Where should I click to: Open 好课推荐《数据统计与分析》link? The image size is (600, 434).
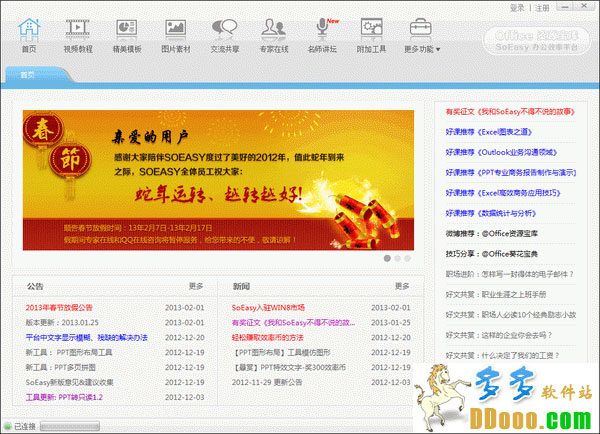(491, 213)
